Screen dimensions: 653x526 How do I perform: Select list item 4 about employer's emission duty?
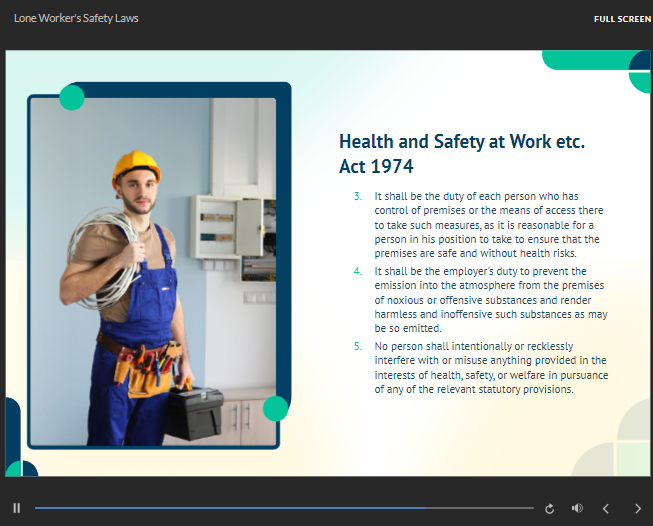[490, 299]
